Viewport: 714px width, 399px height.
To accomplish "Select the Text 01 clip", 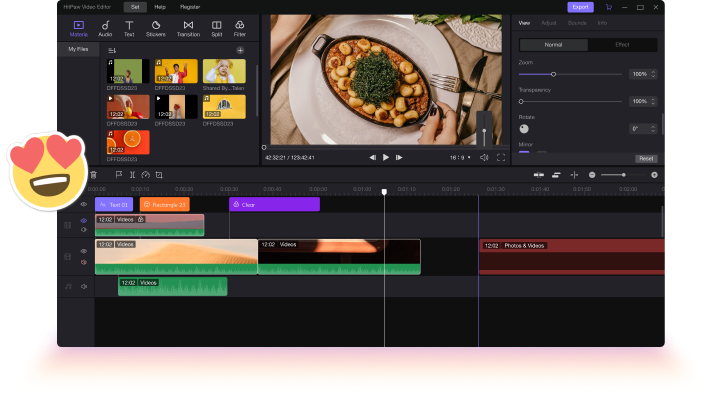I will point(114,205).
